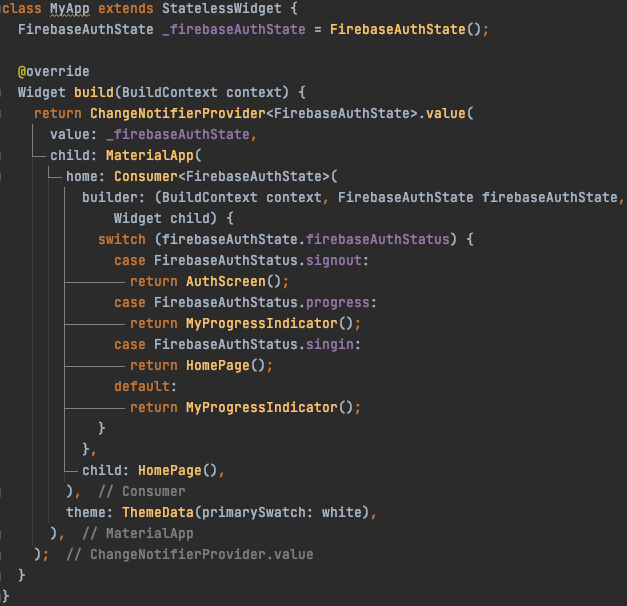Click the // ChangeNotifierProvider.value comment
This screenshot has height=606, width=627.
click(190, 554)
